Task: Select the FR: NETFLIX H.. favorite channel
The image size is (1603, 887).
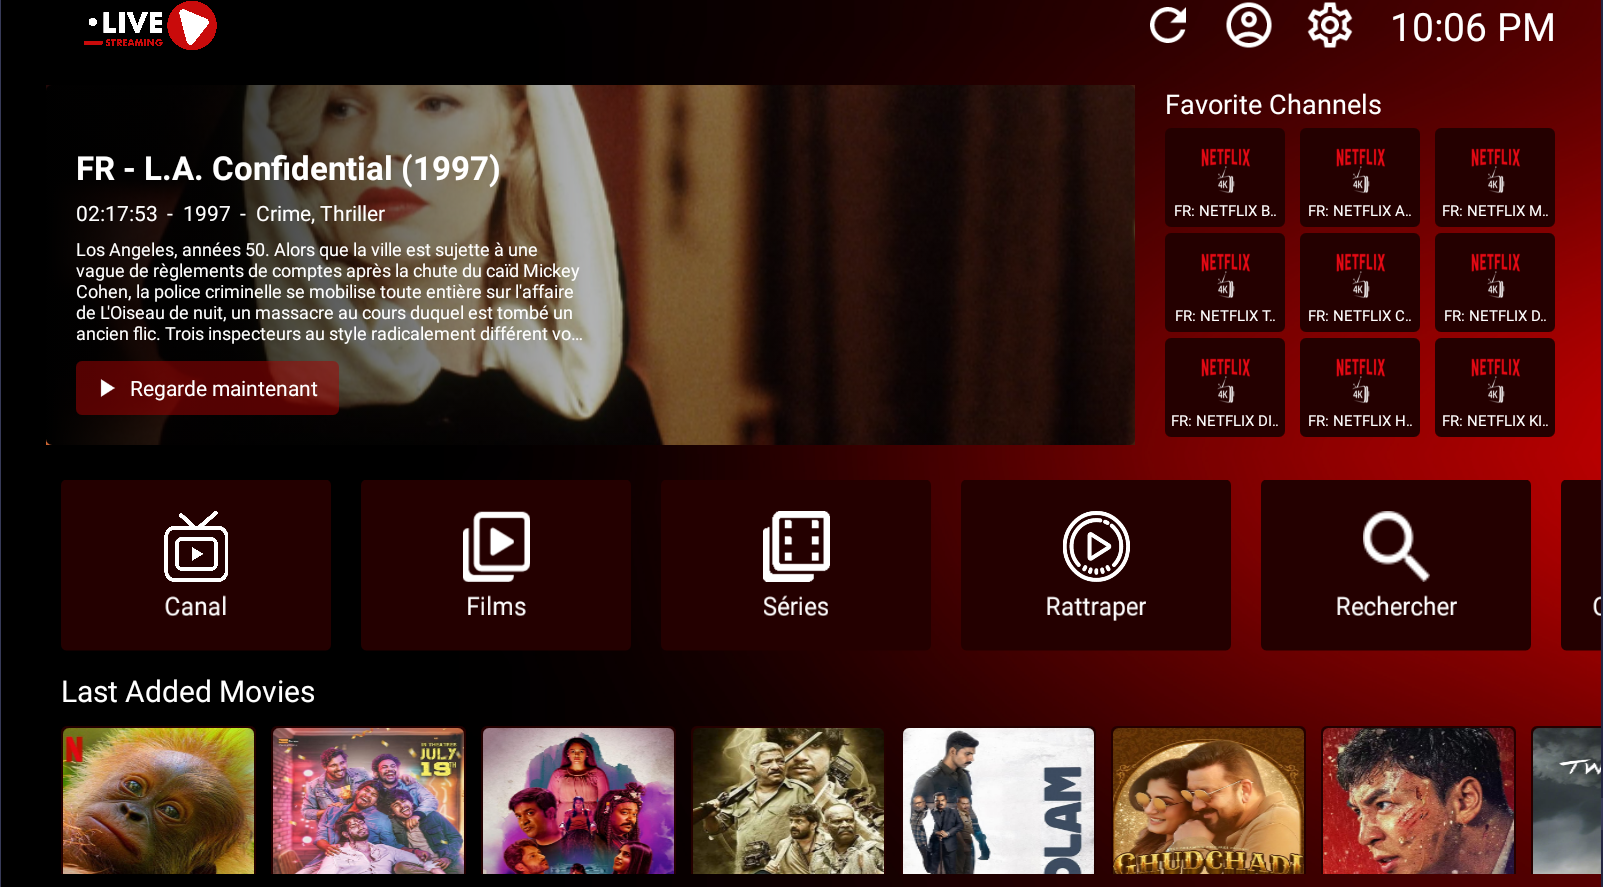Action: [1360, 387]
